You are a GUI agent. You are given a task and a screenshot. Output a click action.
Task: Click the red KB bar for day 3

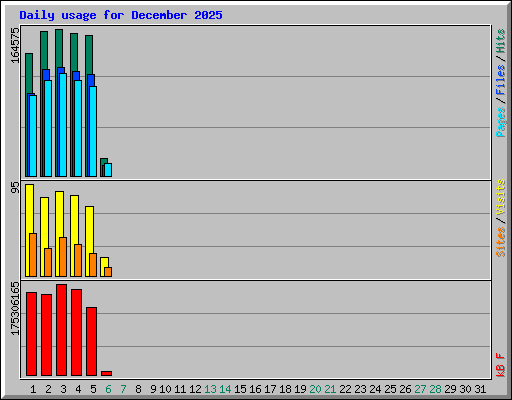click(x=61, y=330)
